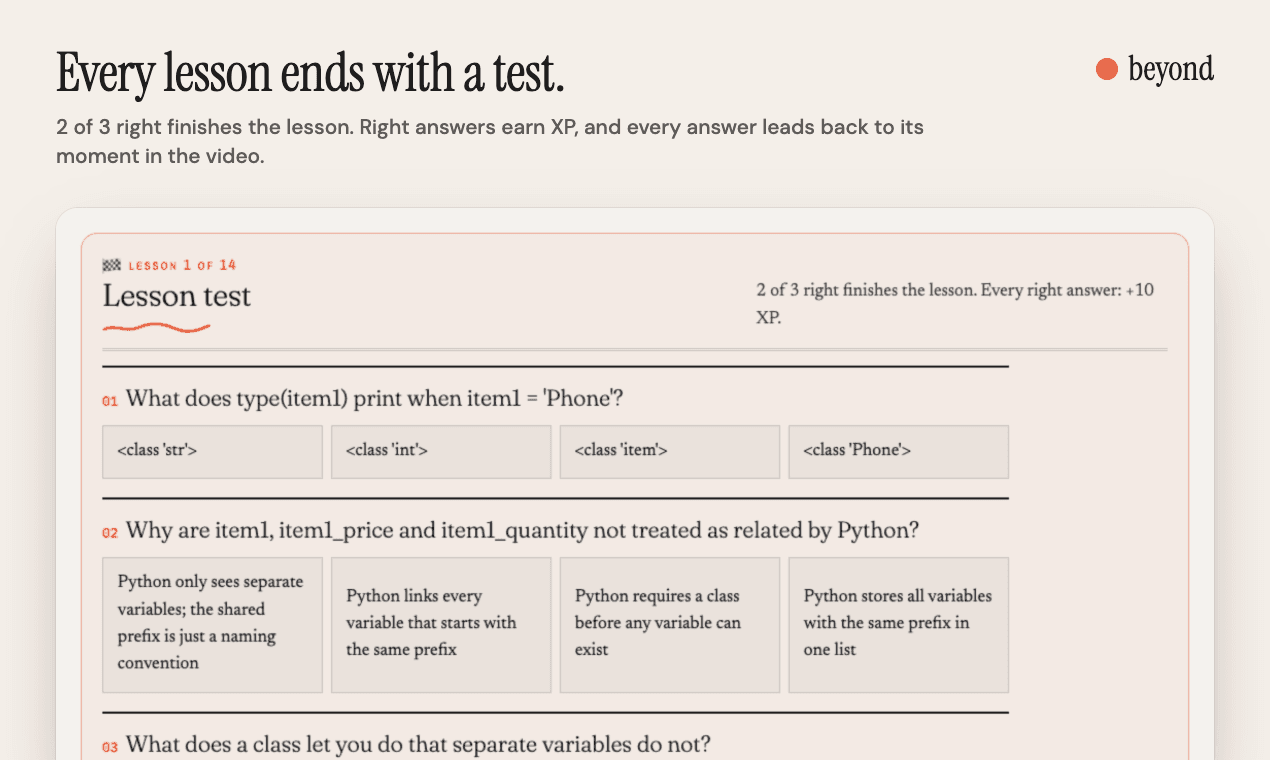The image size is (1270, 760).
Task: Click the 02 question number marker
Action: [x=110, y=533]
